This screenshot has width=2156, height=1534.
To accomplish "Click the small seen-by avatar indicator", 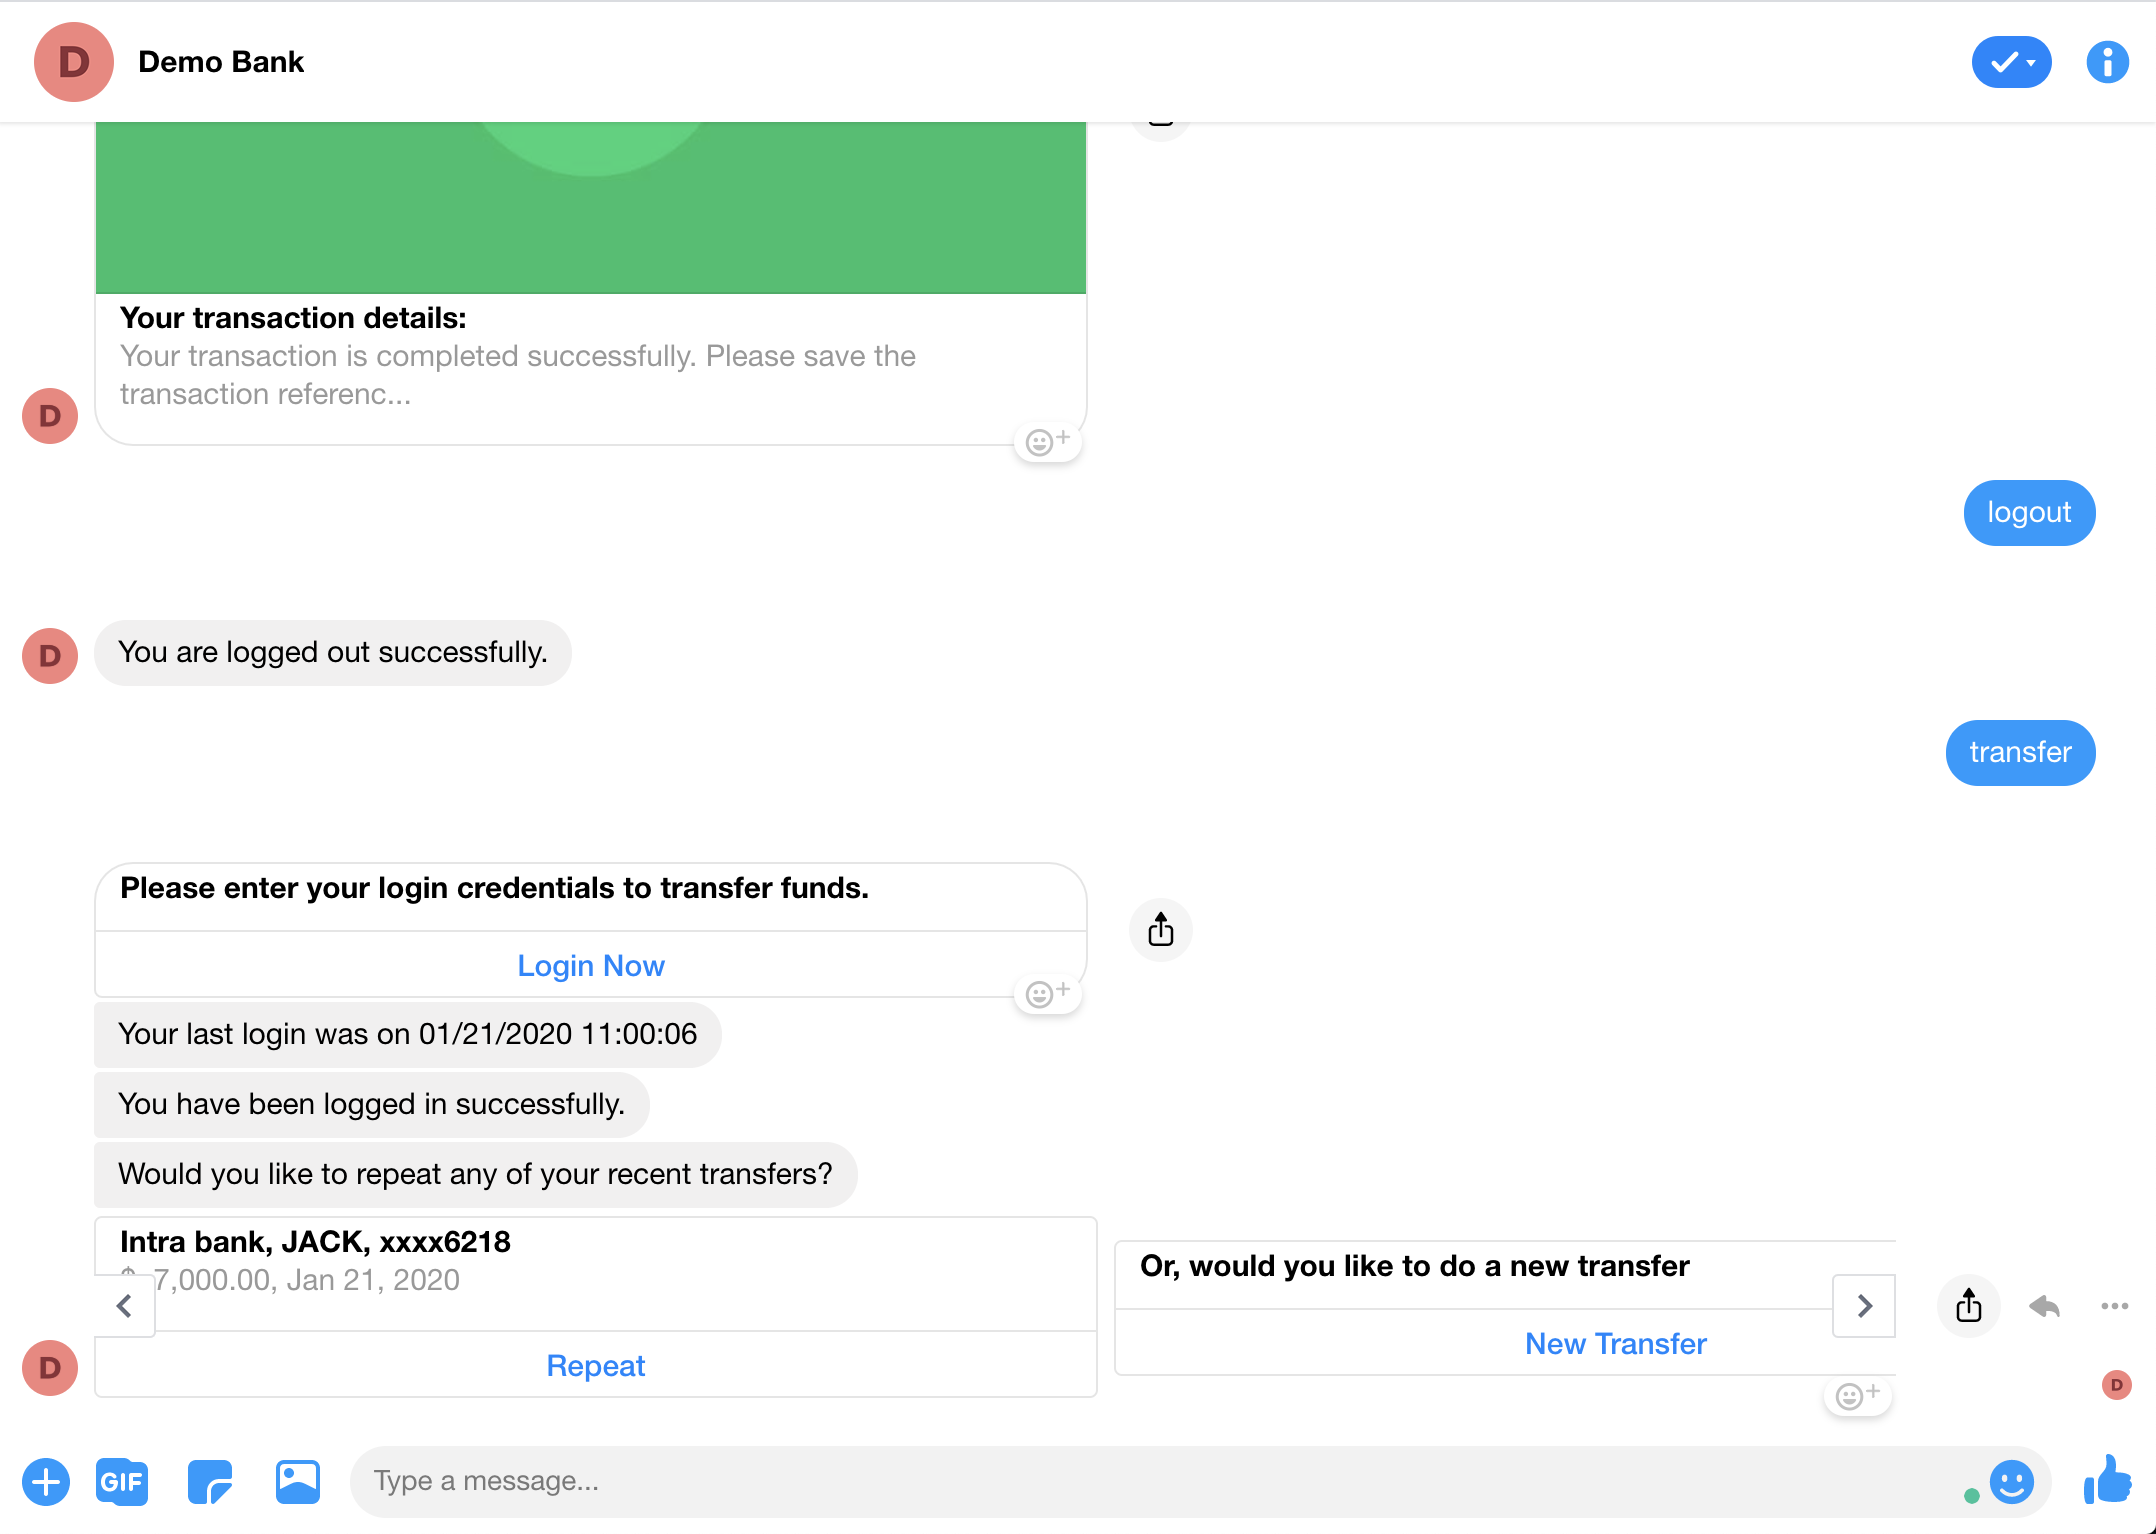I will click(x=2116, y=1385).
